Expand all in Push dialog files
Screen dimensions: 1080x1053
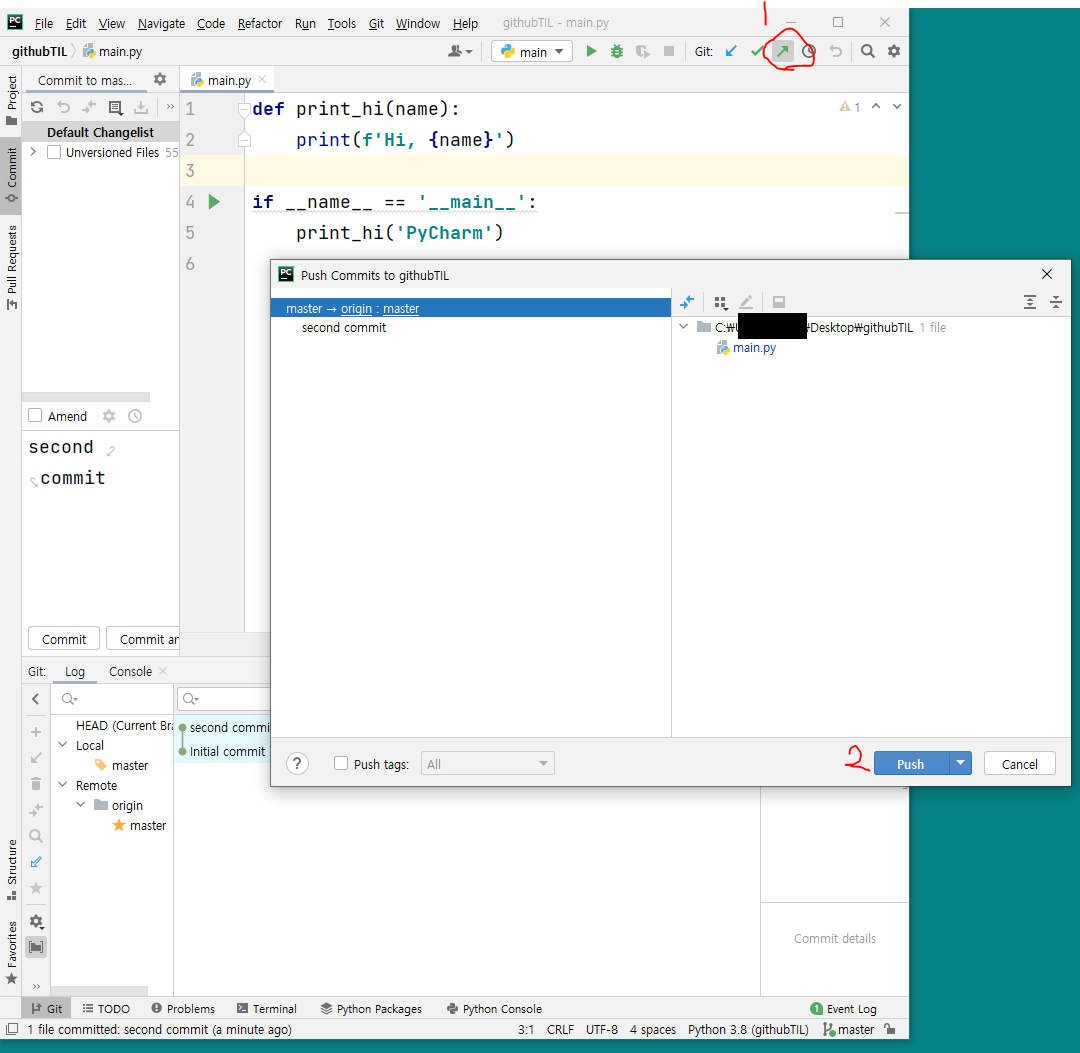click(x=1030, y=302)
